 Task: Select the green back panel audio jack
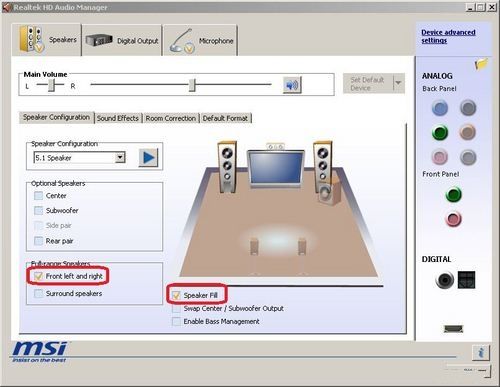[x=440, y=133]
